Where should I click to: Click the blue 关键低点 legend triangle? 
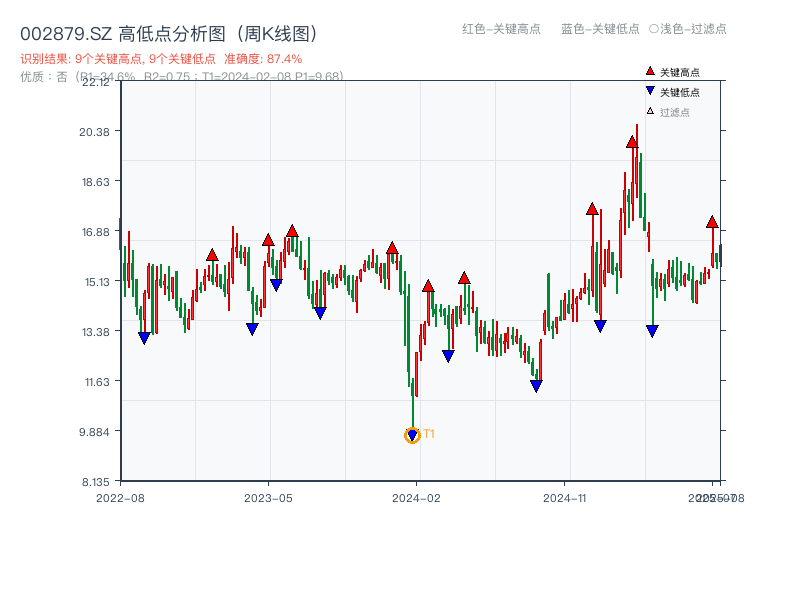650,91
